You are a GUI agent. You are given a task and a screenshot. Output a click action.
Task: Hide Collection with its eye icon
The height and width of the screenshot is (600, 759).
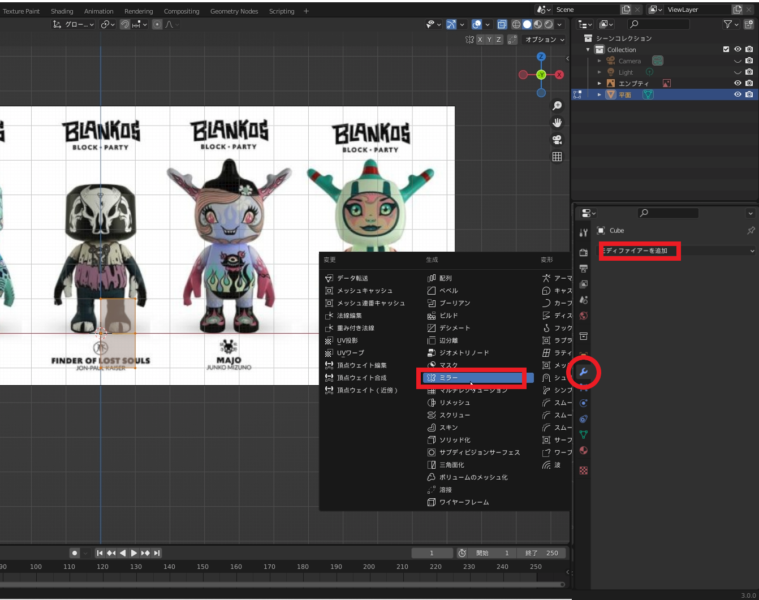(x=738, y=49)
